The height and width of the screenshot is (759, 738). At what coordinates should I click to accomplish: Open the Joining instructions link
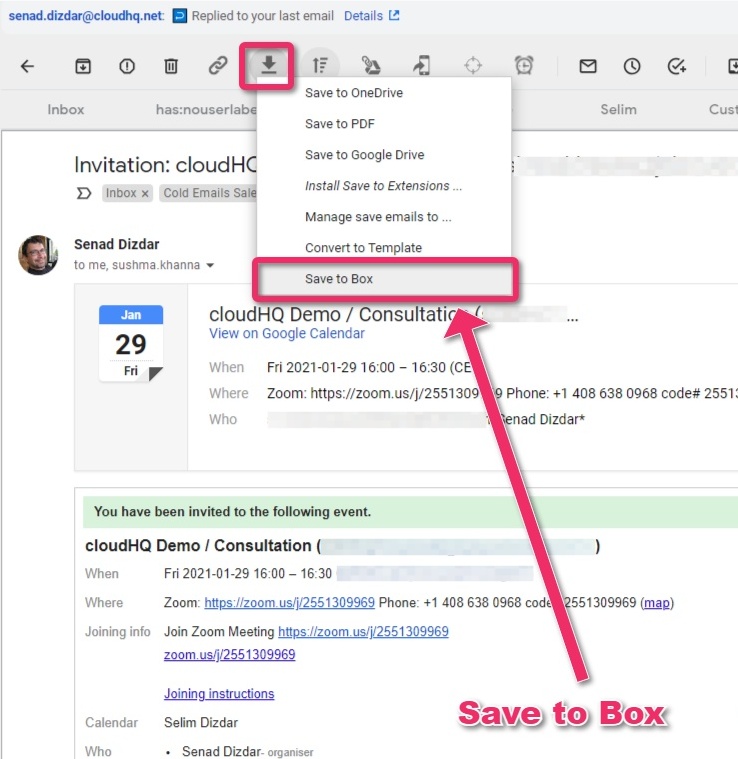219,693
